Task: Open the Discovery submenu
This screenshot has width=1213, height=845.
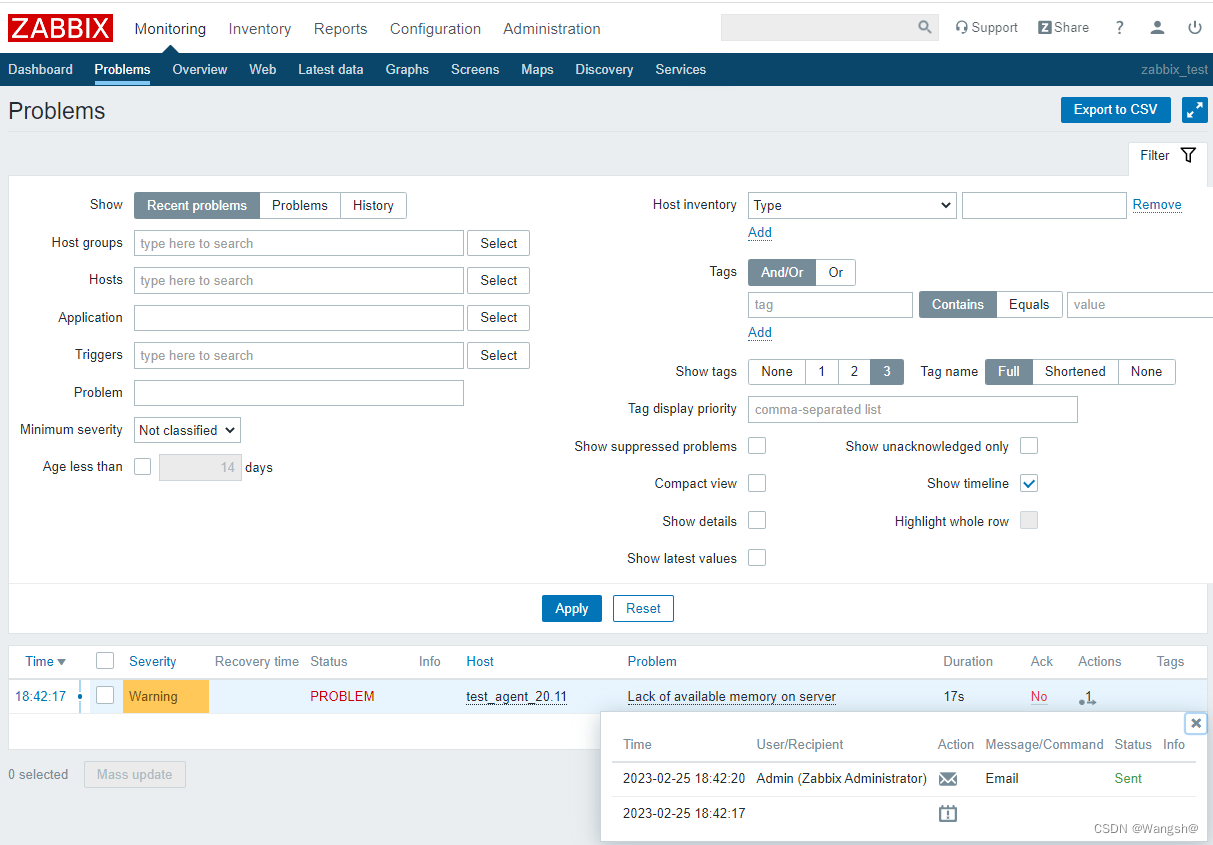Action: pos(604,69)
